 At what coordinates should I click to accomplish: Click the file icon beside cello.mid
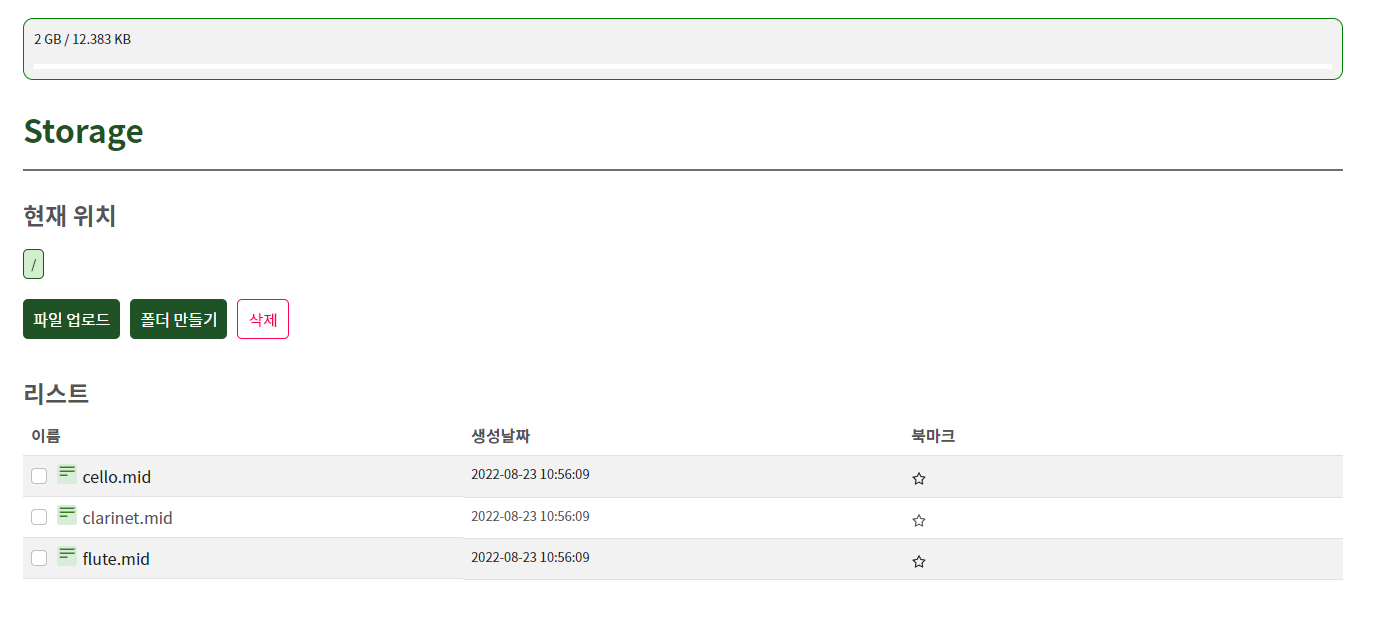(67, 474)
